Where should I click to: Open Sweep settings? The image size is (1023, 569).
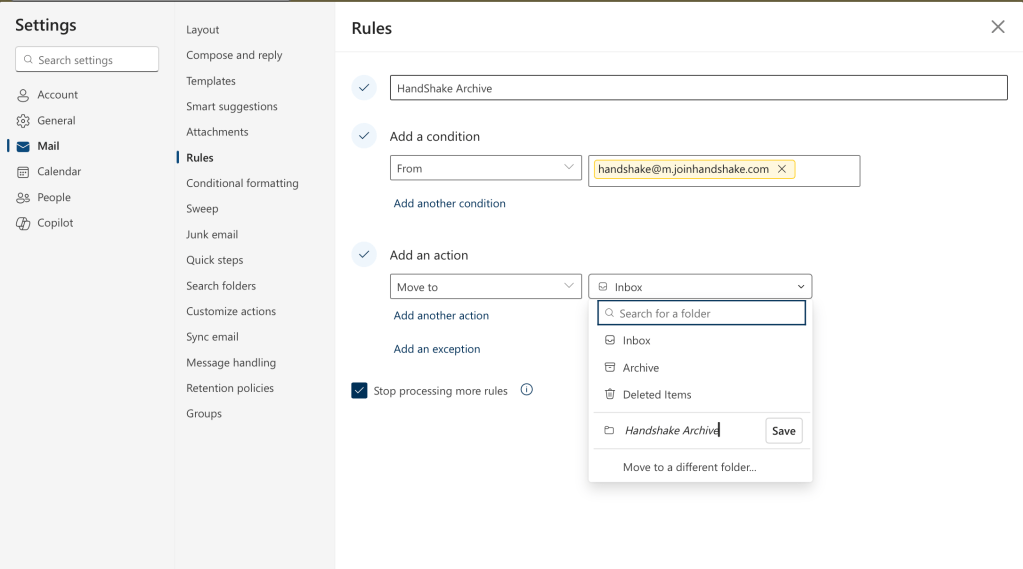coord(202,209)
